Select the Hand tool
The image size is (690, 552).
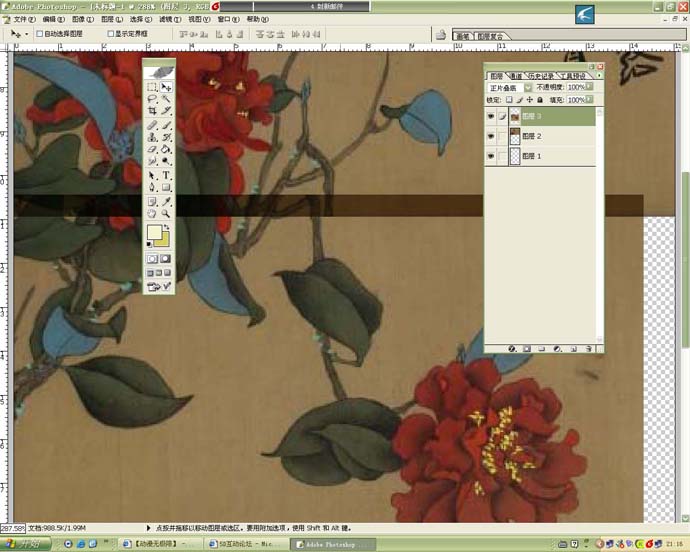pyautogui.click(x=152, y=214)
